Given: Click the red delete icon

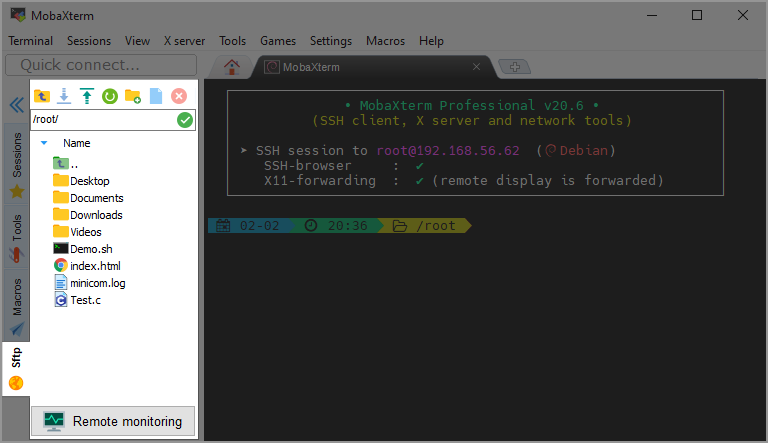Looking at the screenshot, I should point(179,96).
